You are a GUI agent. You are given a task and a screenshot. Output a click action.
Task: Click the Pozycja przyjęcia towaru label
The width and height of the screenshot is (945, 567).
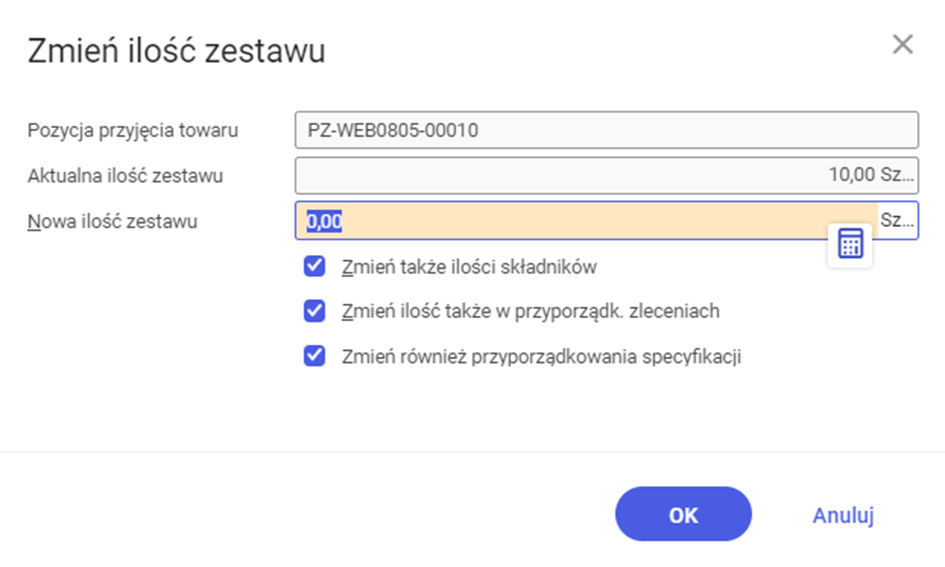[133, 131]
